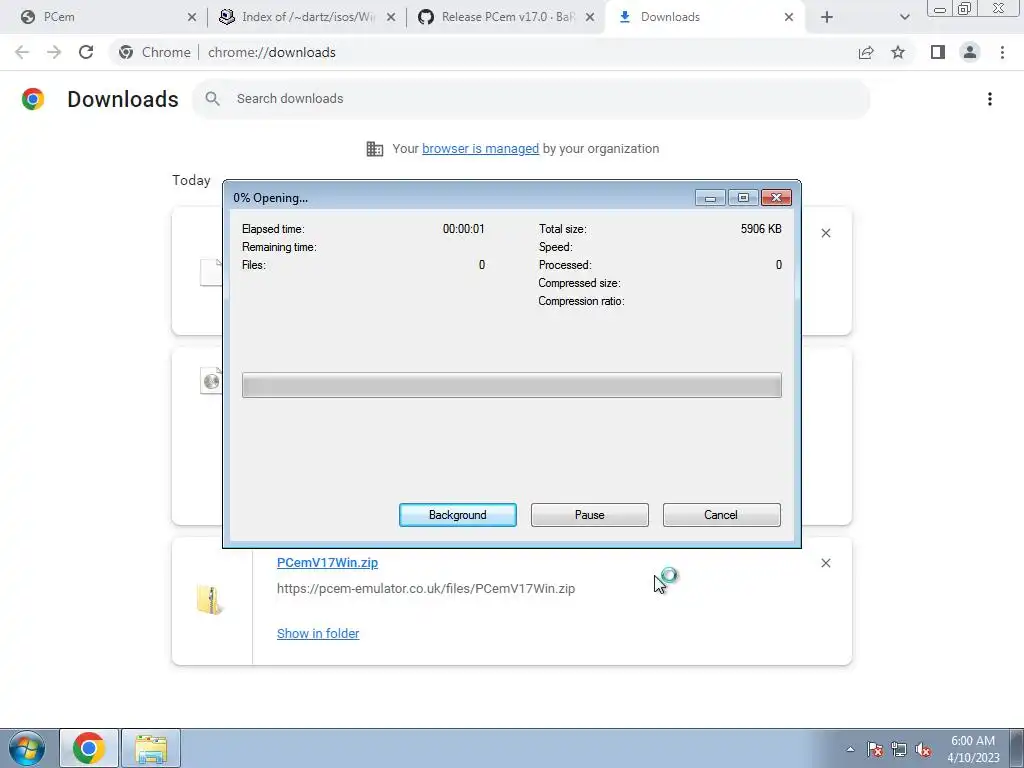
Task: Share this page icon in address bar
Action: pyautogui.click(x=866, y=52)
